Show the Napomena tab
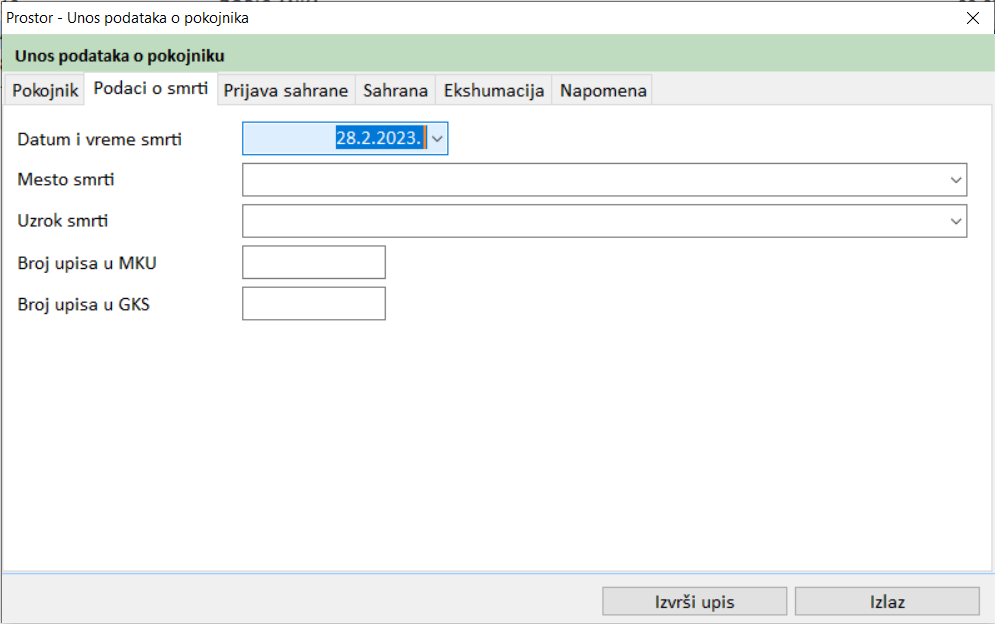This screenshot has width=995, height=624. pos(603,91)
